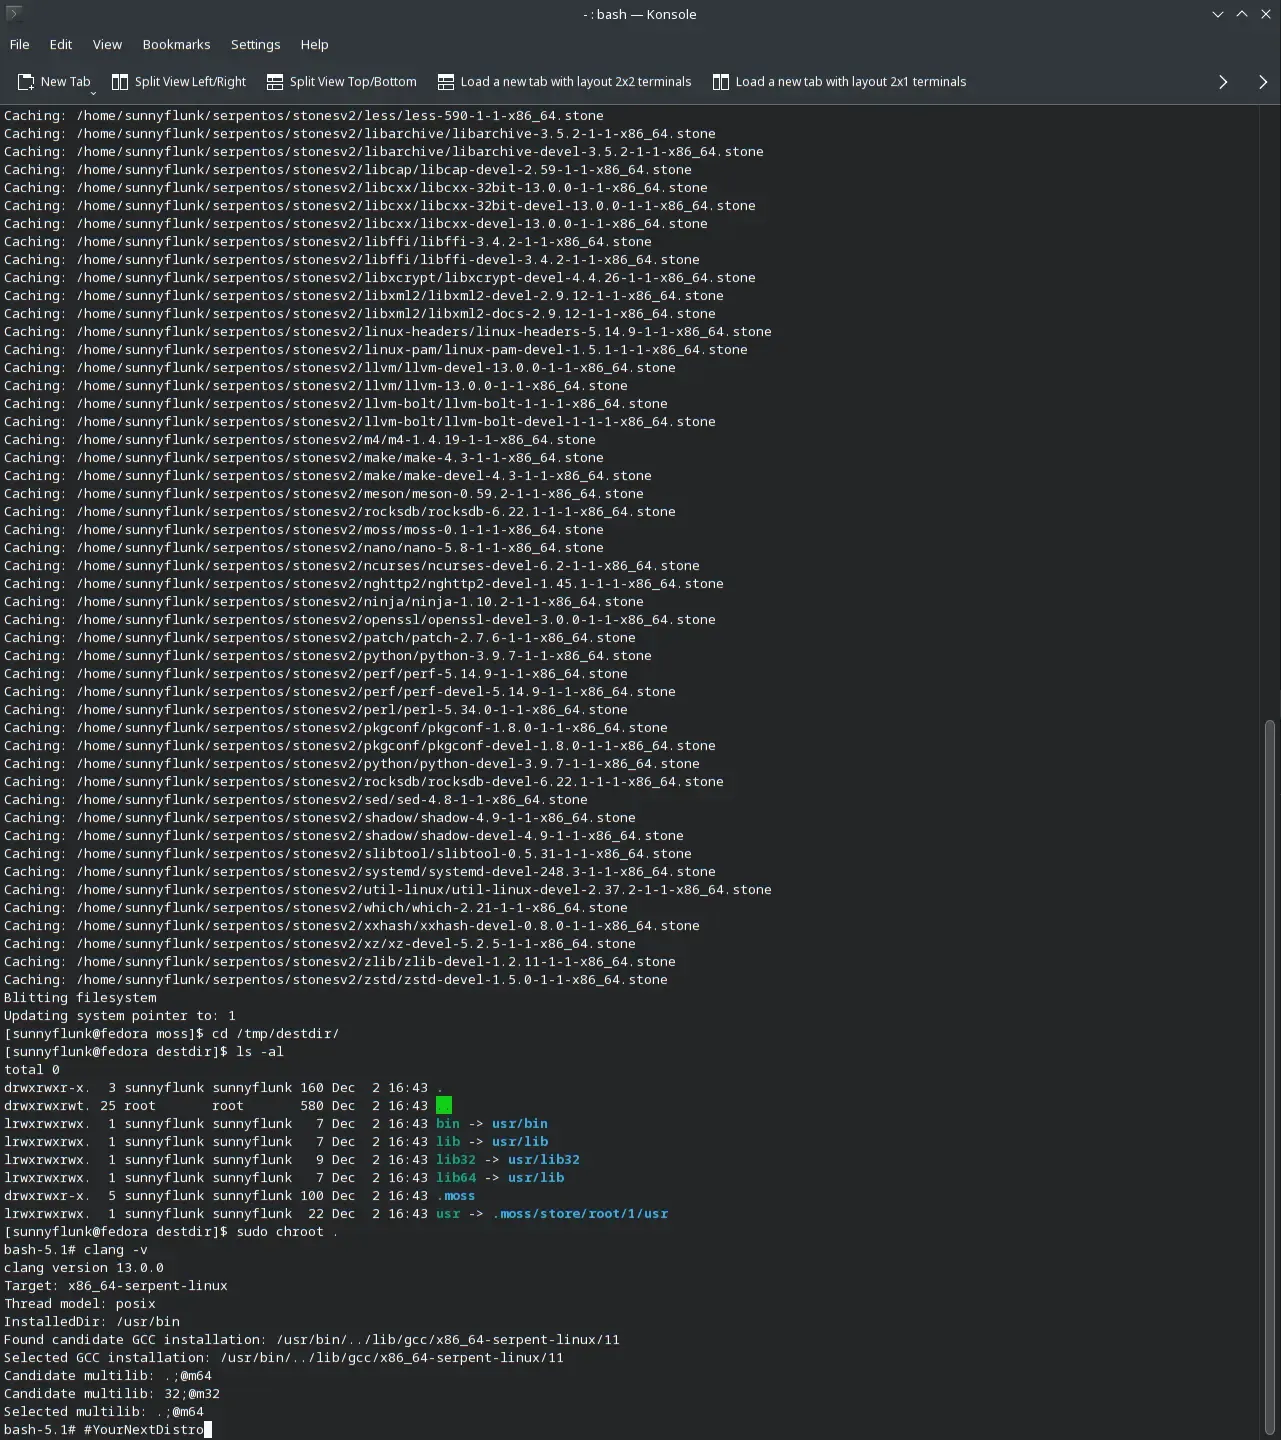Click the "Thread model: posix" line
This screenshot has width=1281, height=1440.
80,1304
